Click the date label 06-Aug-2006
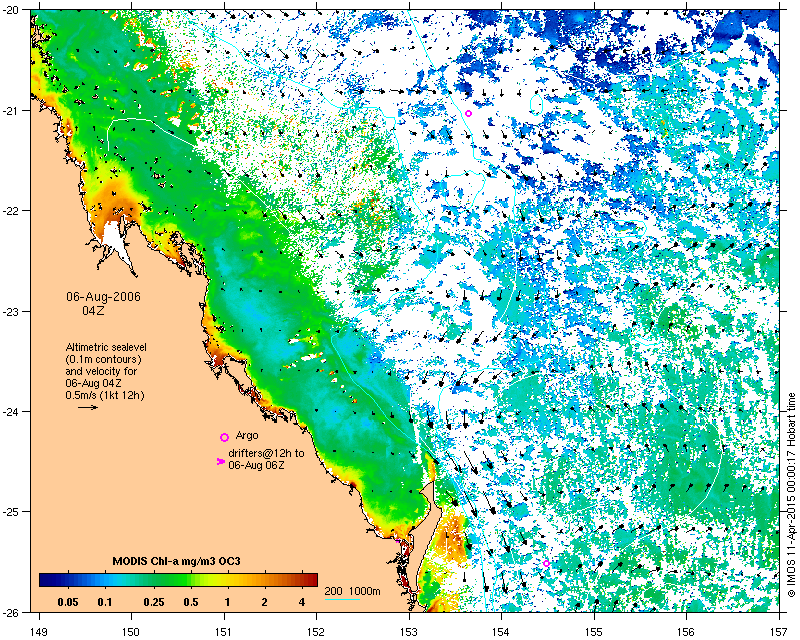 point(103,297)
